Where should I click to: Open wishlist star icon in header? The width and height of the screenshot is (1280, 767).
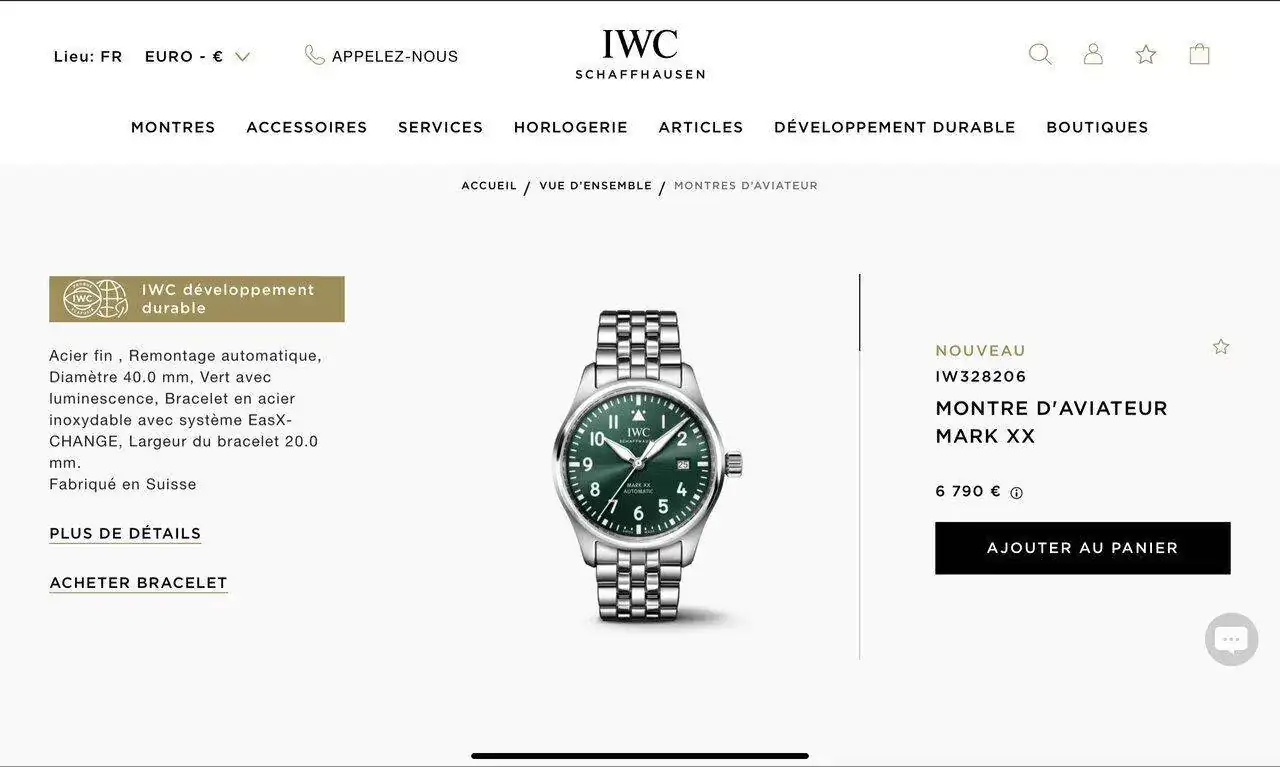[x=1146, y=55]
